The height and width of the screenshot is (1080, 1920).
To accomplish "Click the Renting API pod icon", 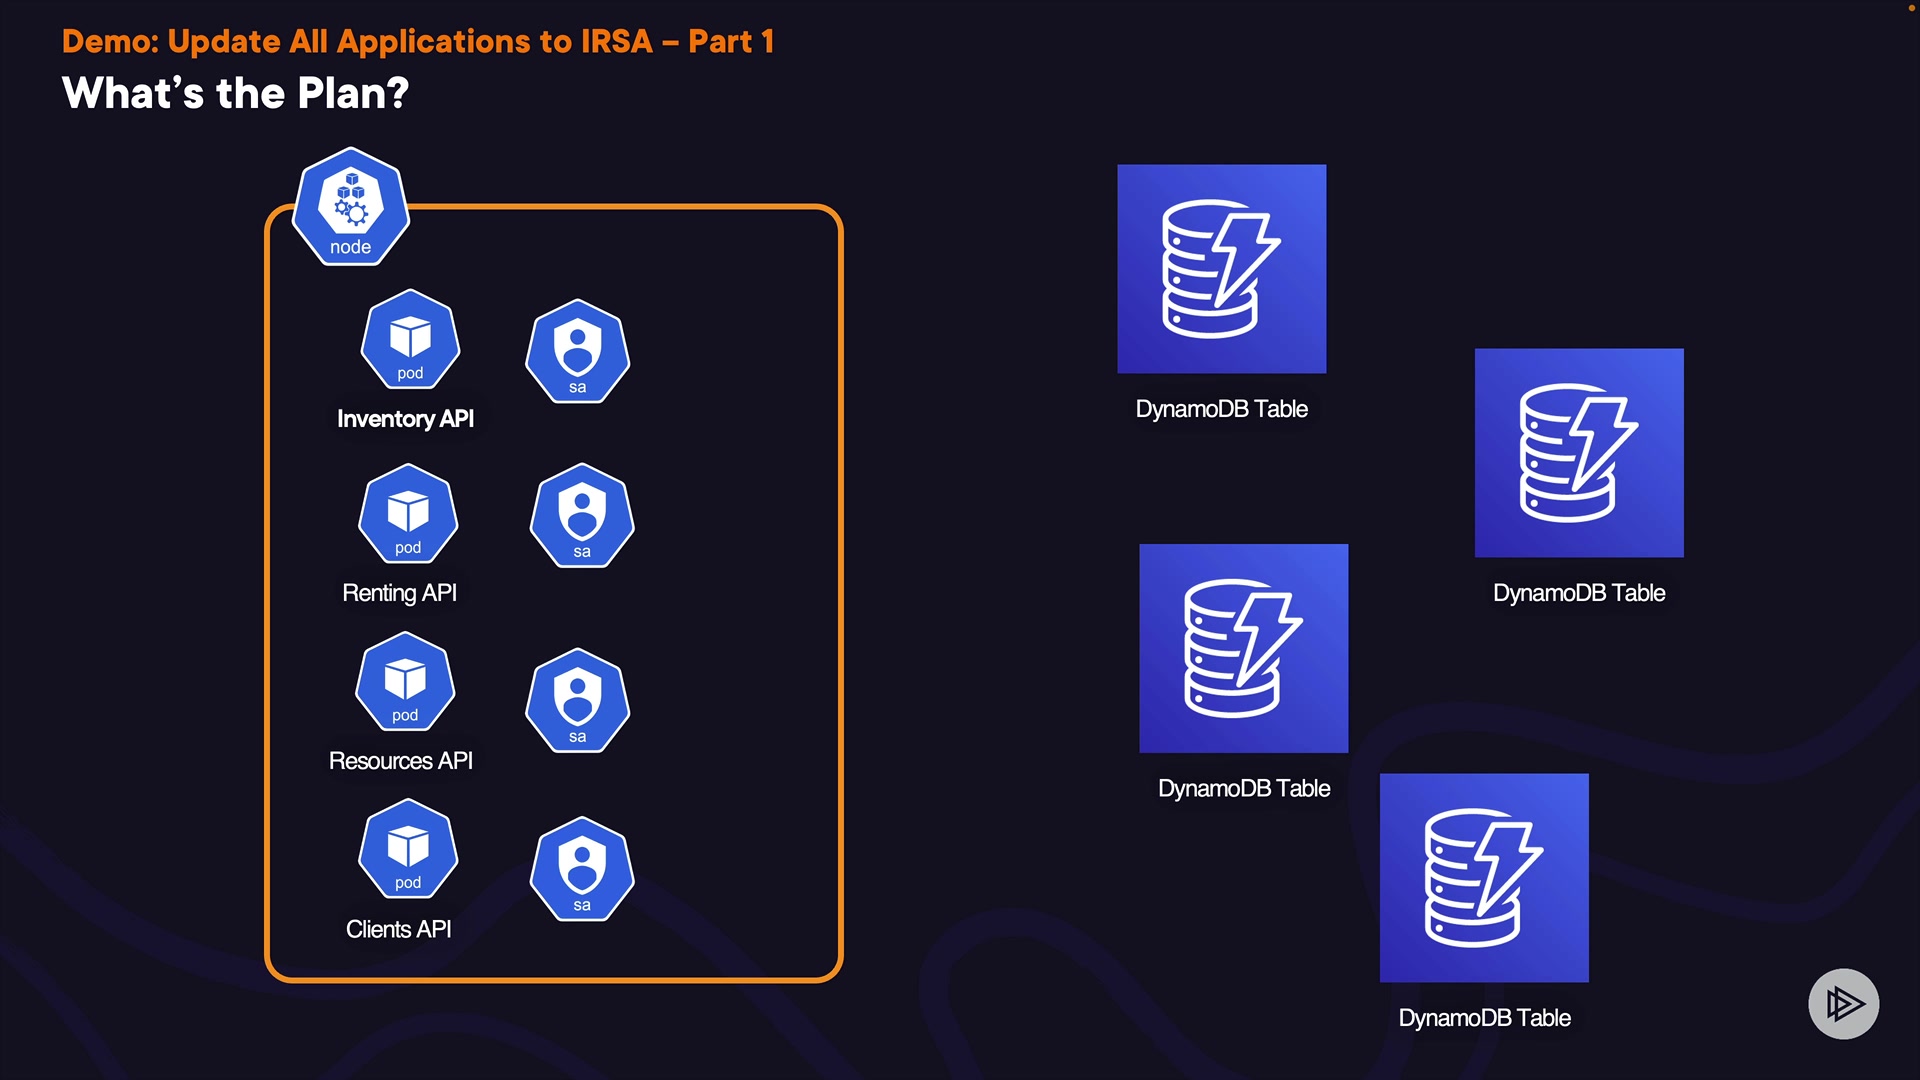I will click(x=408, y=514).
